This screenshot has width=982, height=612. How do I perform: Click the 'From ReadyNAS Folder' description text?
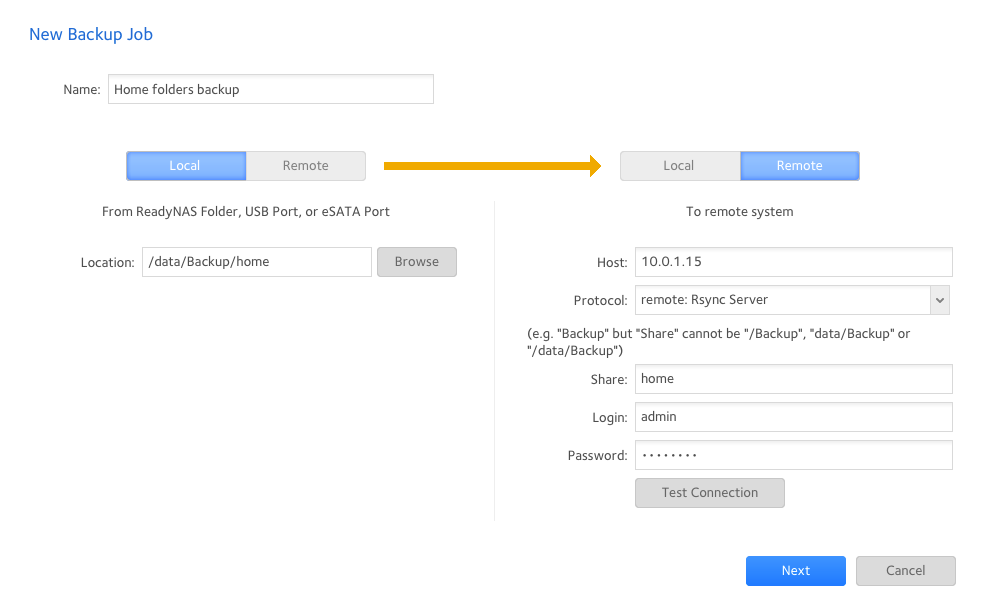click(246, 212)
